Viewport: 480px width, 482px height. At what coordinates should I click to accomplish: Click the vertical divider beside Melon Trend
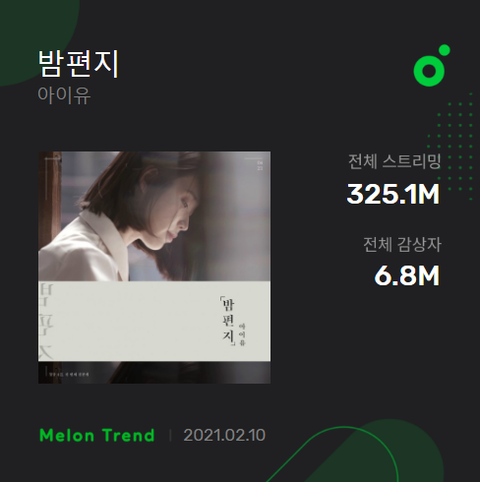(170, 435)
